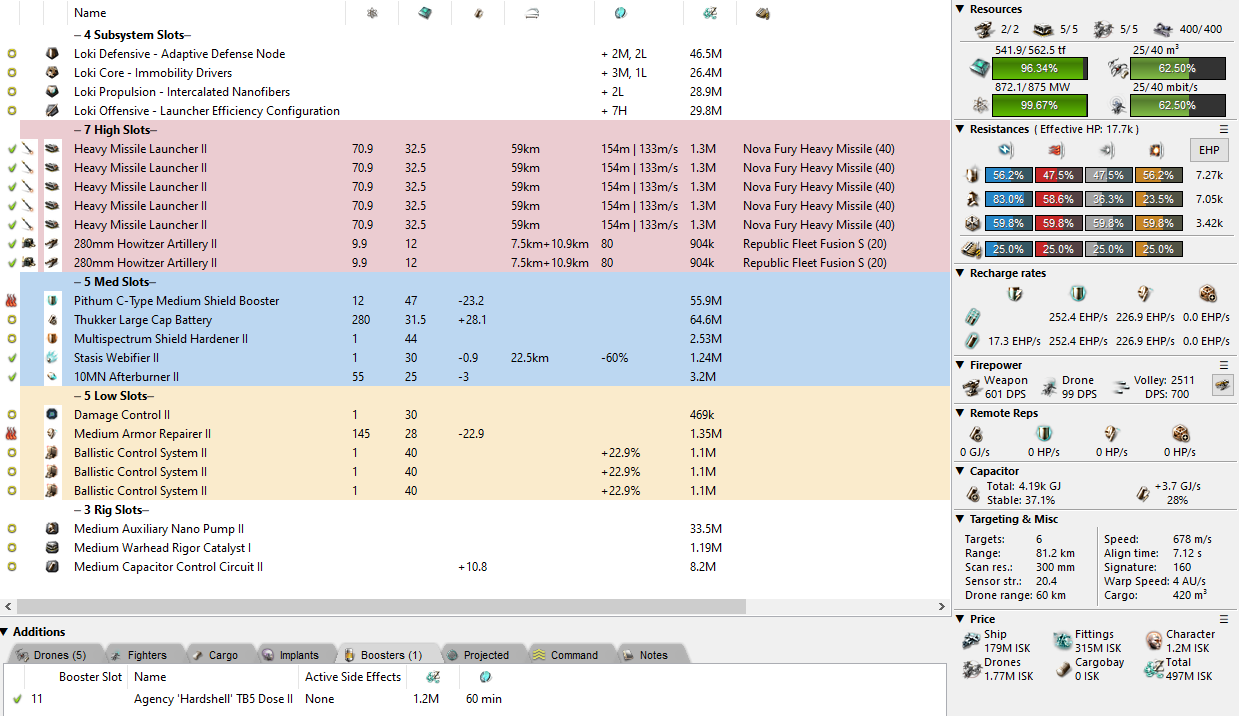Toggle the Agency 'Hardshell' booster checkbox
Image resolution: width=1239 pixels, height=716 pixels.
click(17, 699)
